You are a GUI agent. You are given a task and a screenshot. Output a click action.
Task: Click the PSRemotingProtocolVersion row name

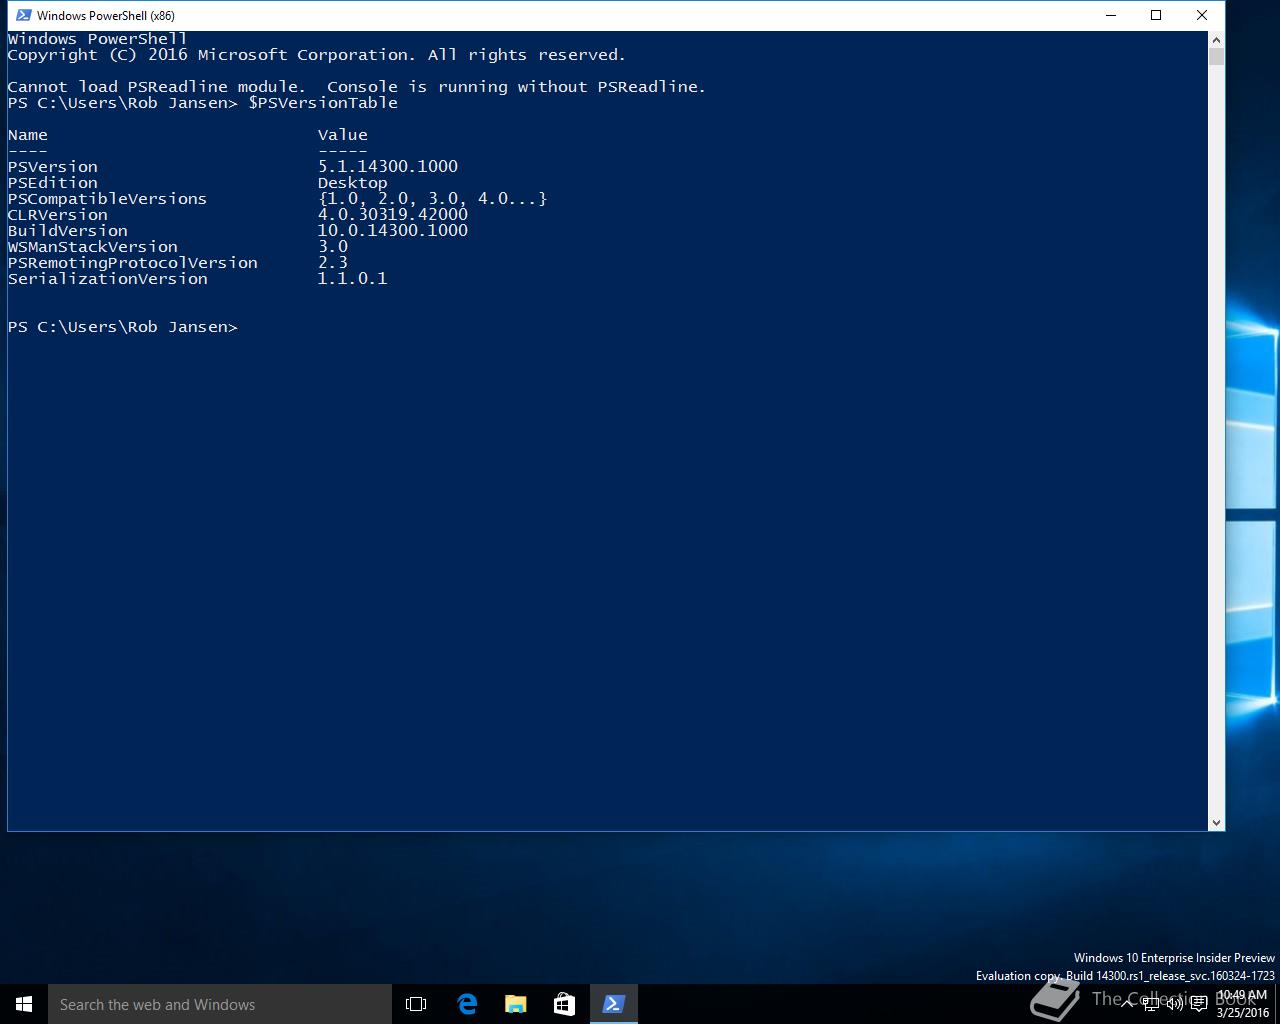(x=133, y=263)
